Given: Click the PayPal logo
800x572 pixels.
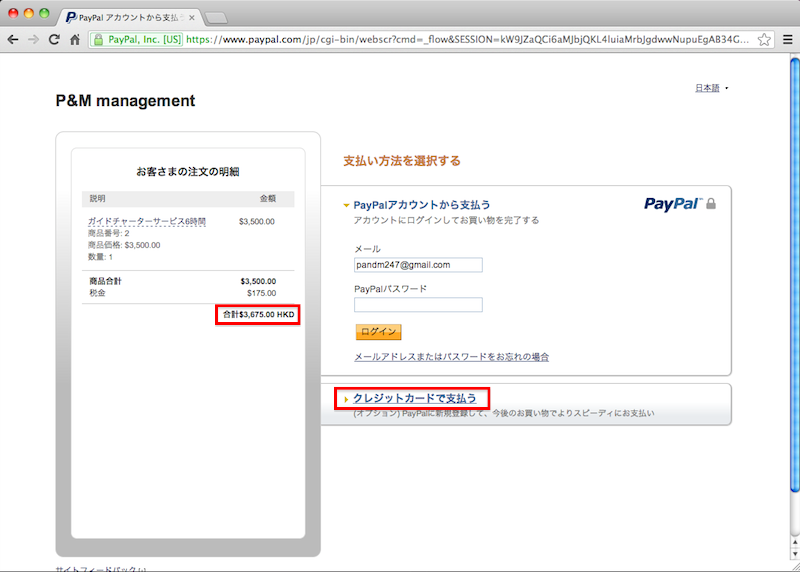Looking at the screenshot, I should pyautogui.click(x=673, y=204).
